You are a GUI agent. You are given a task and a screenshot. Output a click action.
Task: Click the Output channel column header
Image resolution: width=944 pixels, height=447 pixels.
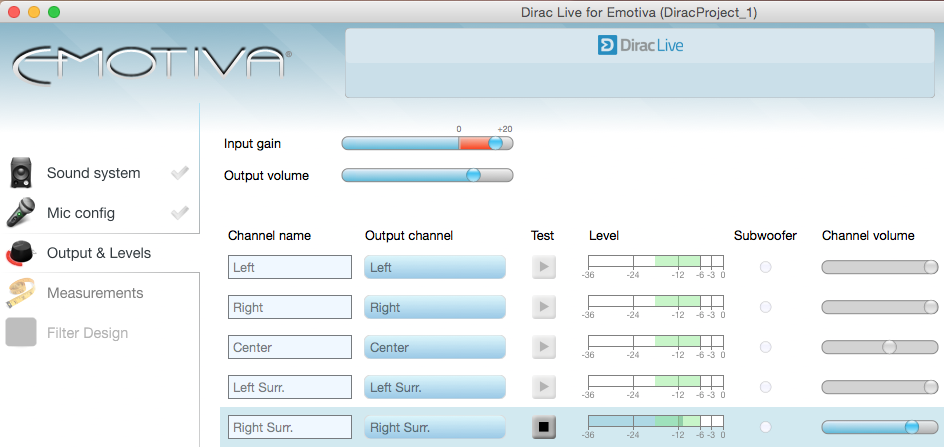(x=409, y=236)
